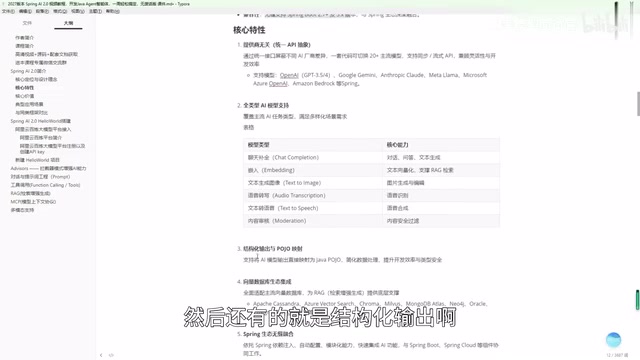Viewport: 640px width, 360px height.
Task: Toggle source code mode icon in status bar
Action: (111, 355)
